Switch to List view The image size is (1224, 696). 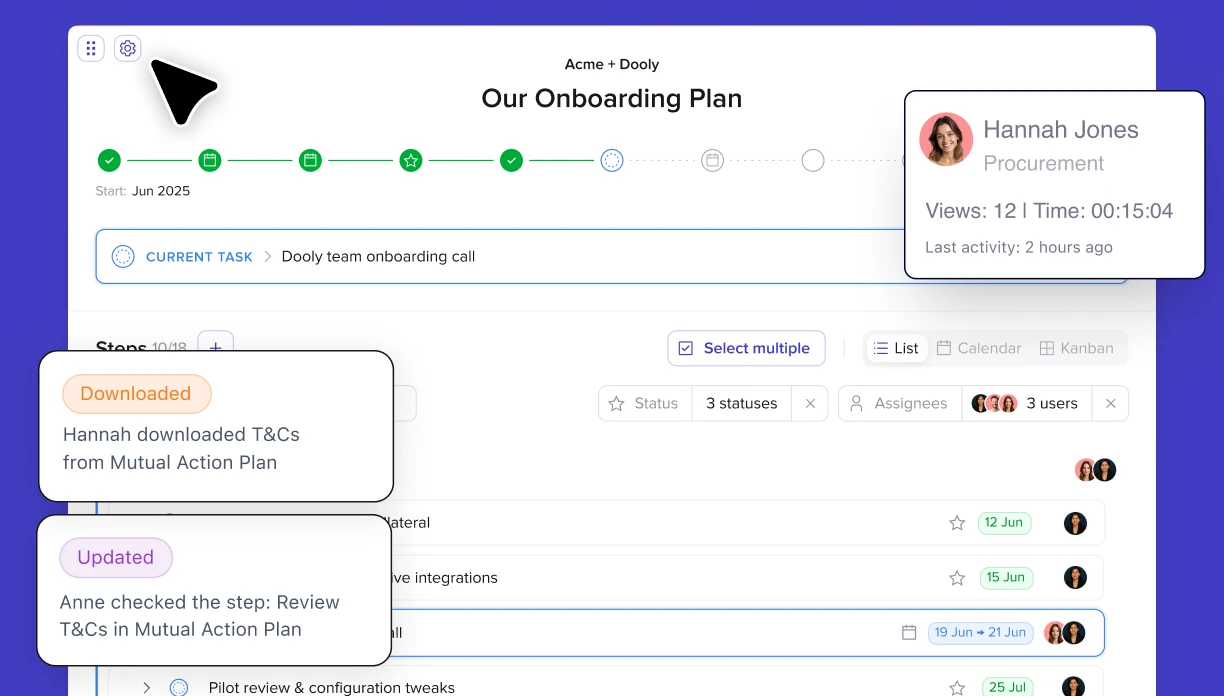coord(896,348)
